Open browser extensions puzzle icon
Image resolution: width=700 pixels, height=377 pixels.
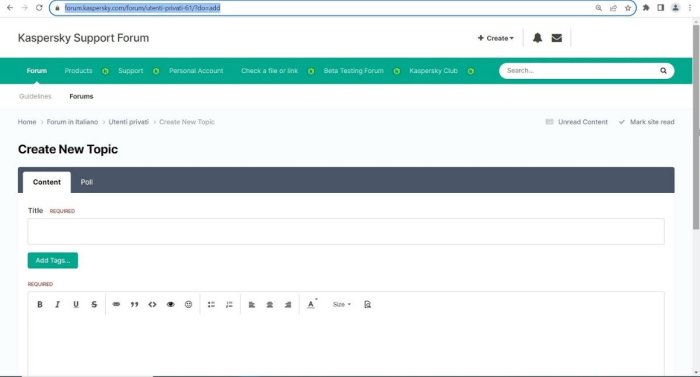pos(646,8)
